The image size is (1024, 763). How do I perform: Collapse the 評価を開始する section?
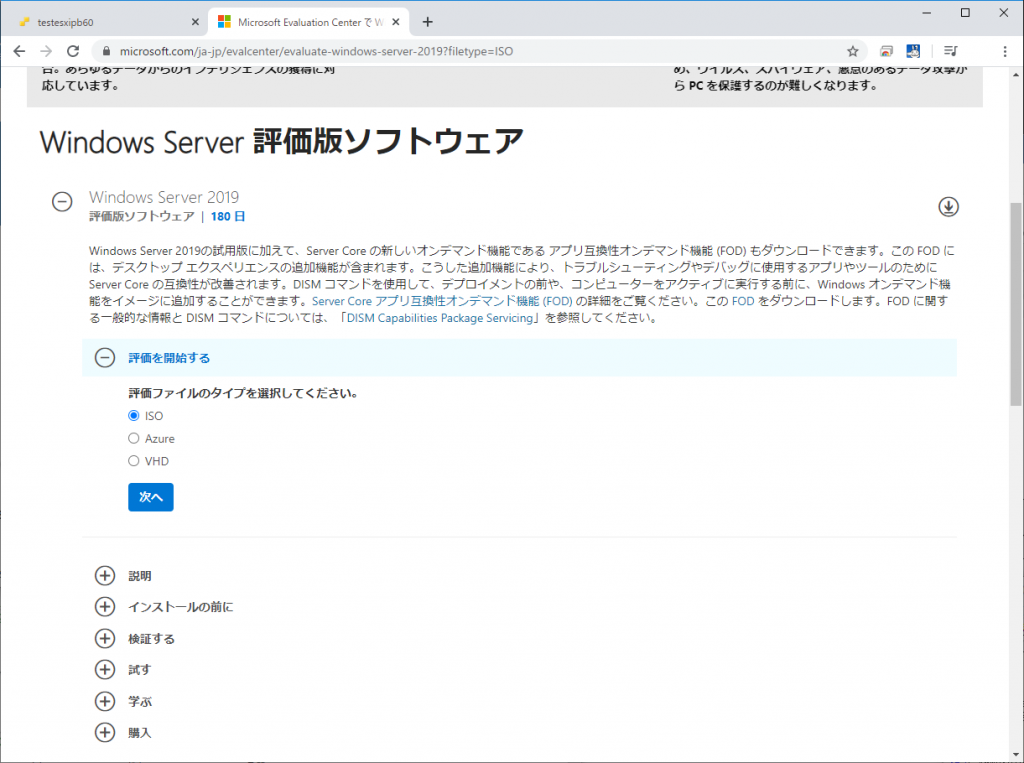(x=104, y=357)
